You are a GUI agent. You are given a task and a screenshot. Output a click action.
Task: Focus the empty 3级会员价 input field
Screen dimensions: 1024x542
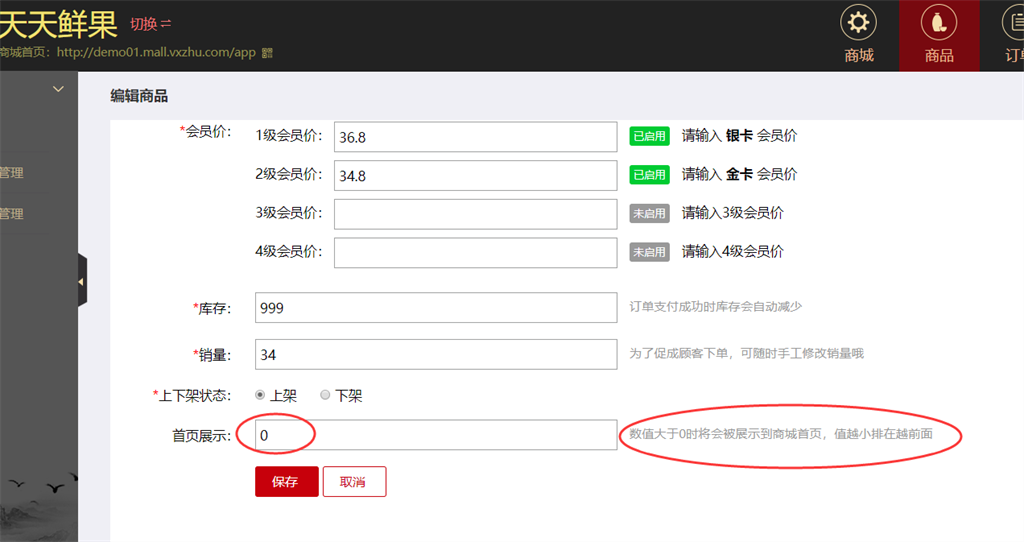pos(475,214)
